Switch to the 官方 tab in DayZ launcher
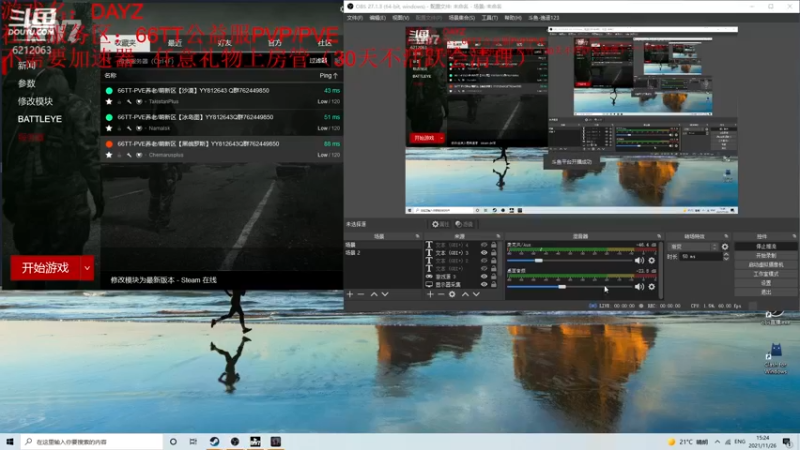Image resolution: width=800 pixels, height=450 pixels. 274,43
